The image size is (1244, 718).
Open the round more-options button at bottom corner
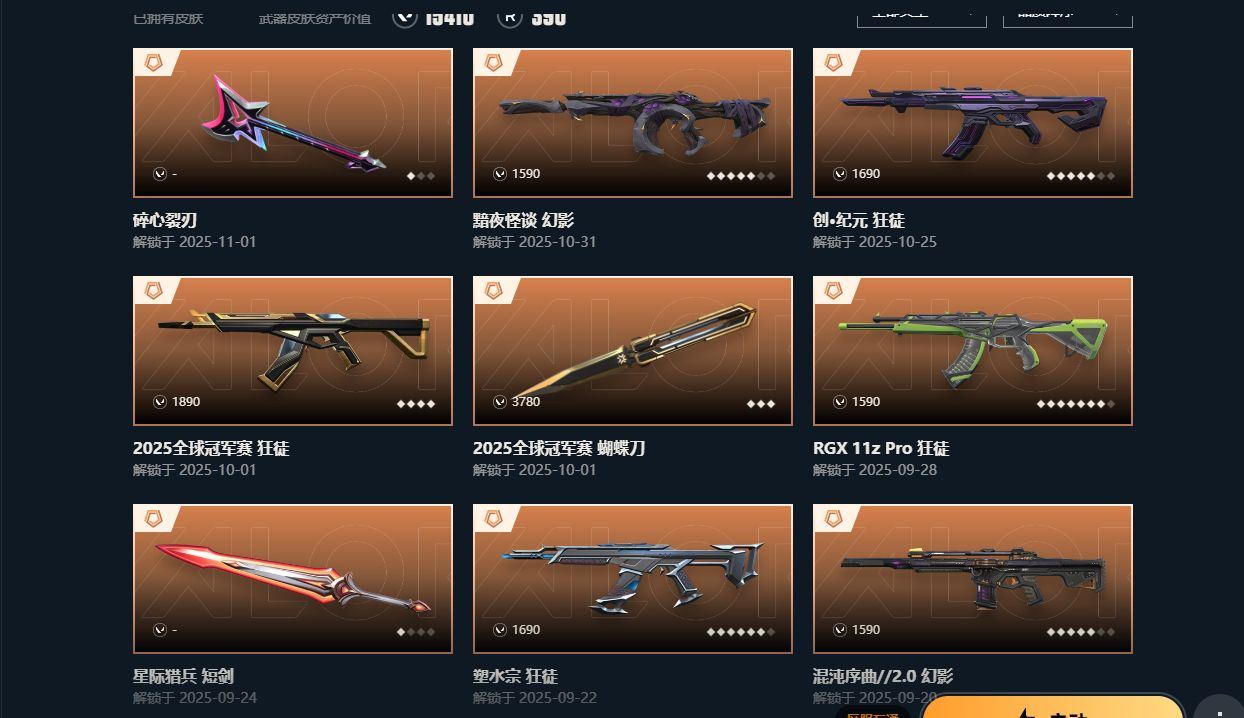point(1220,708)
